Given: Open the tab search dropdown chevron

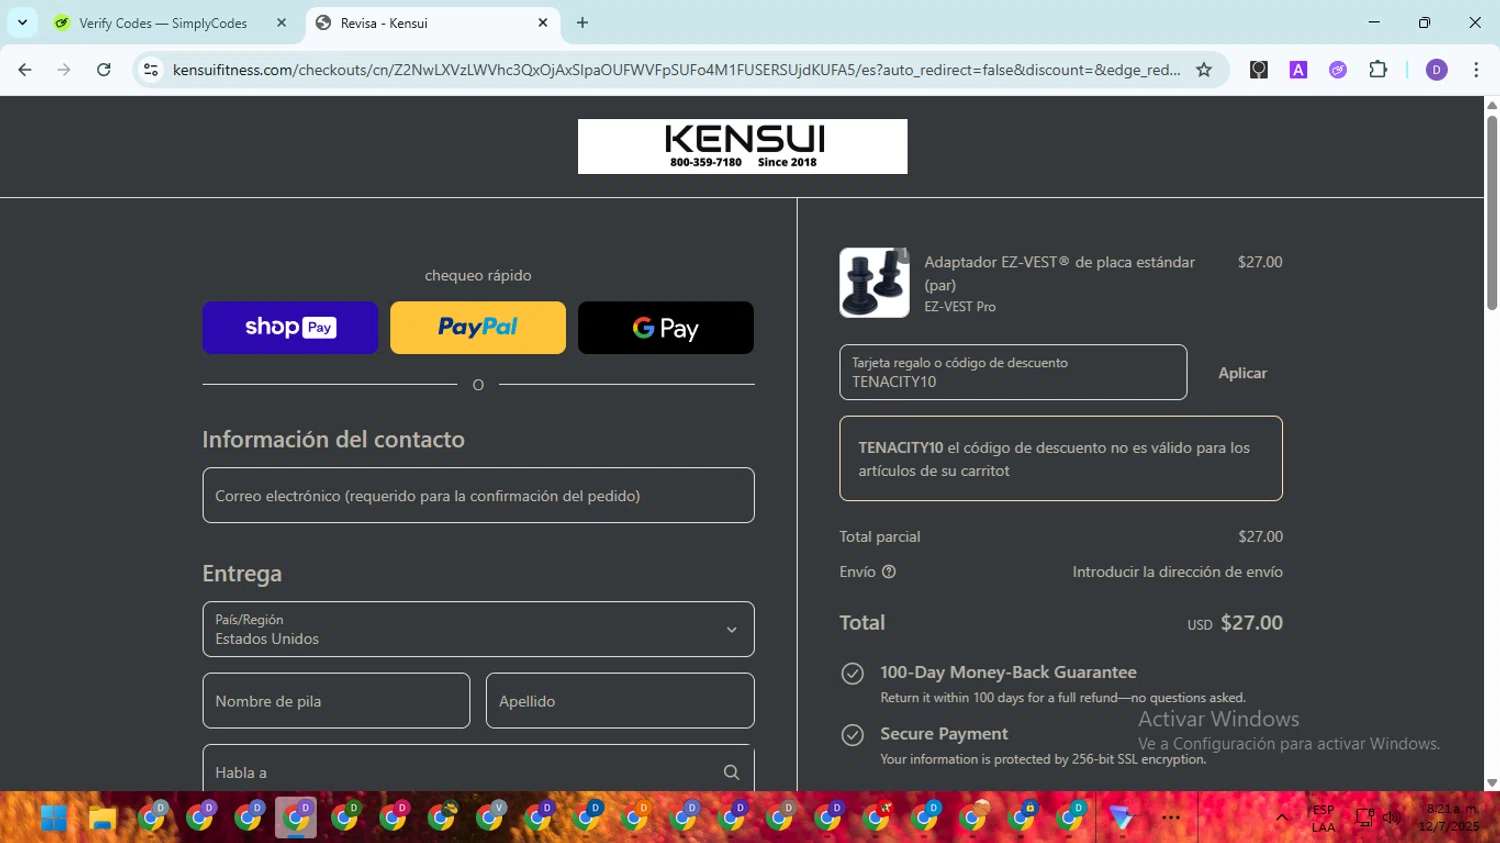Looking at the screenshot, I should [22, 22].
